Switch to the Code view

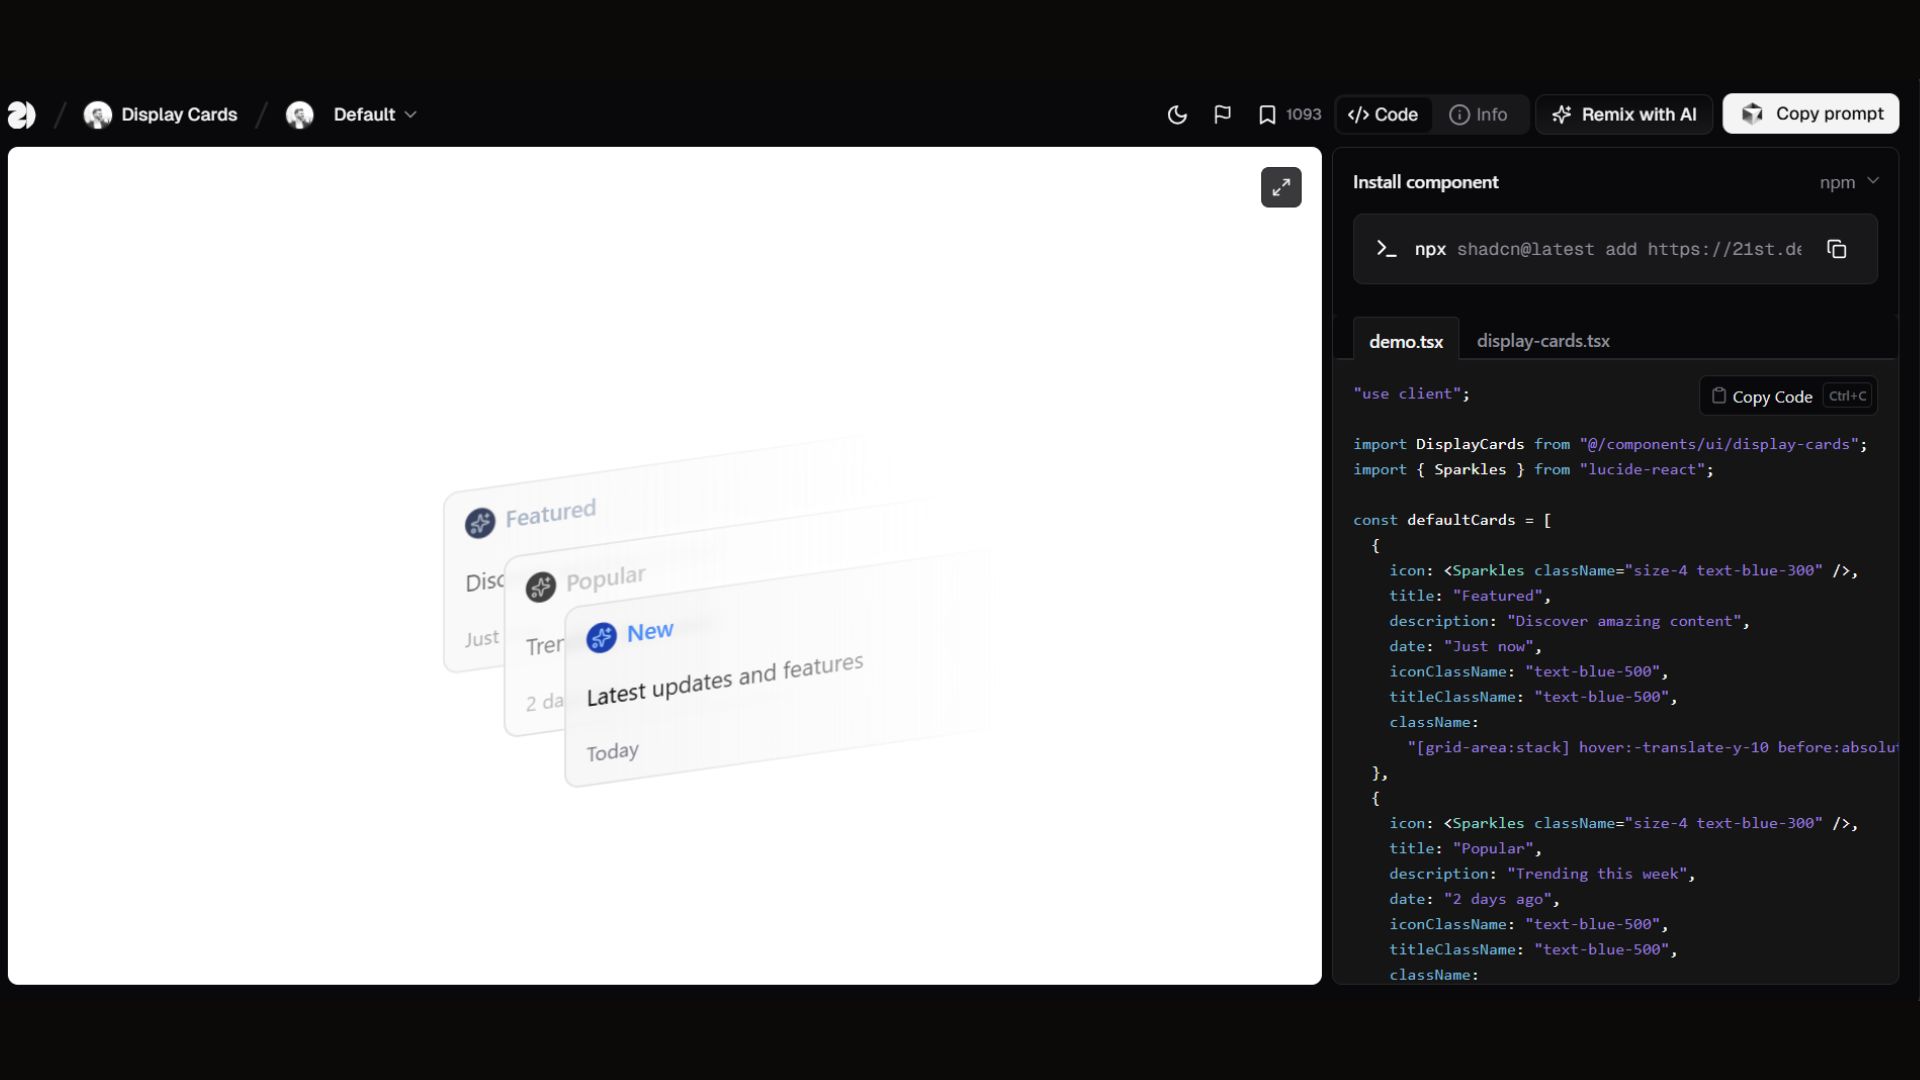pyautogui.click(x=1383, y=115)
